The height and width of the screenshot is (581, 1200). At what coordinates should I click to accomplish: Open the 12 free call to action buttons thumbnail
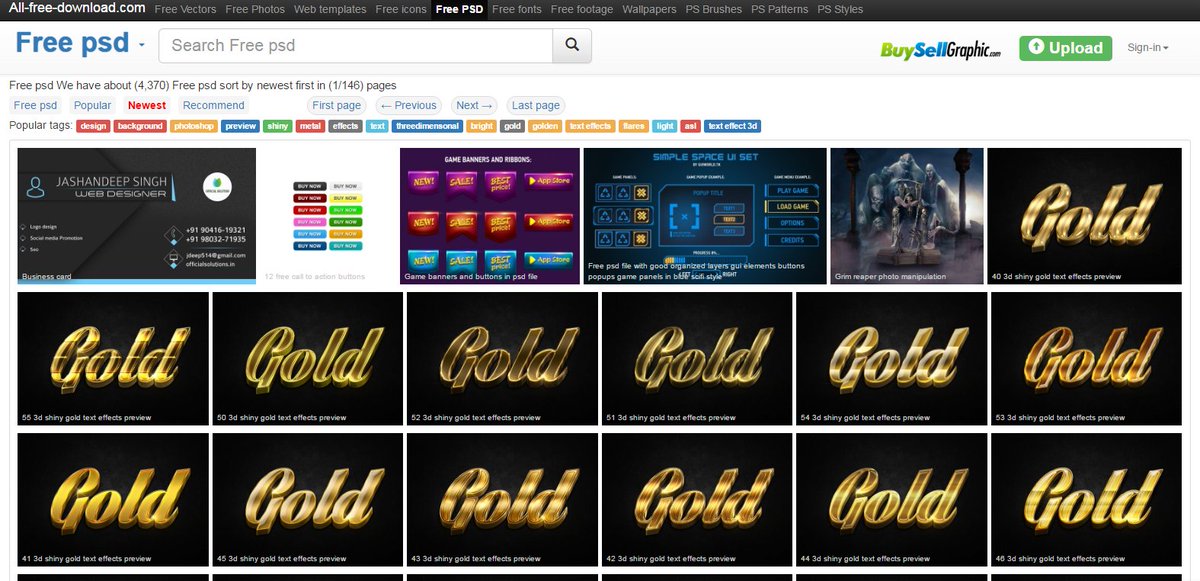tap(328, 216)
